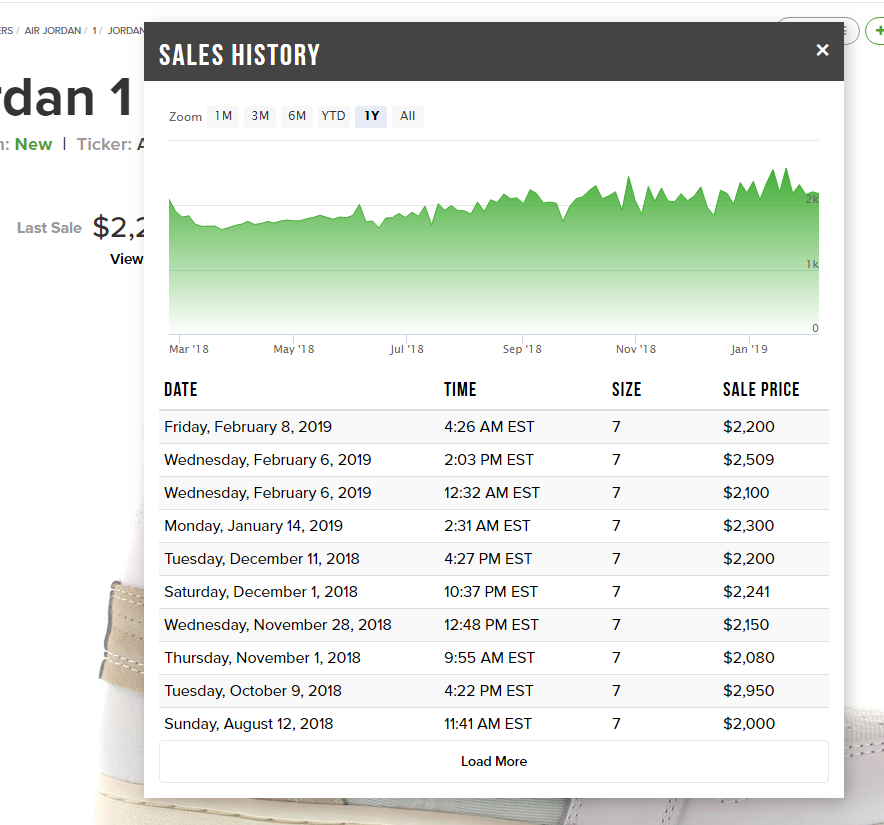Click the Time column header
The image size is (884, 825).
(x=460, y=390)
